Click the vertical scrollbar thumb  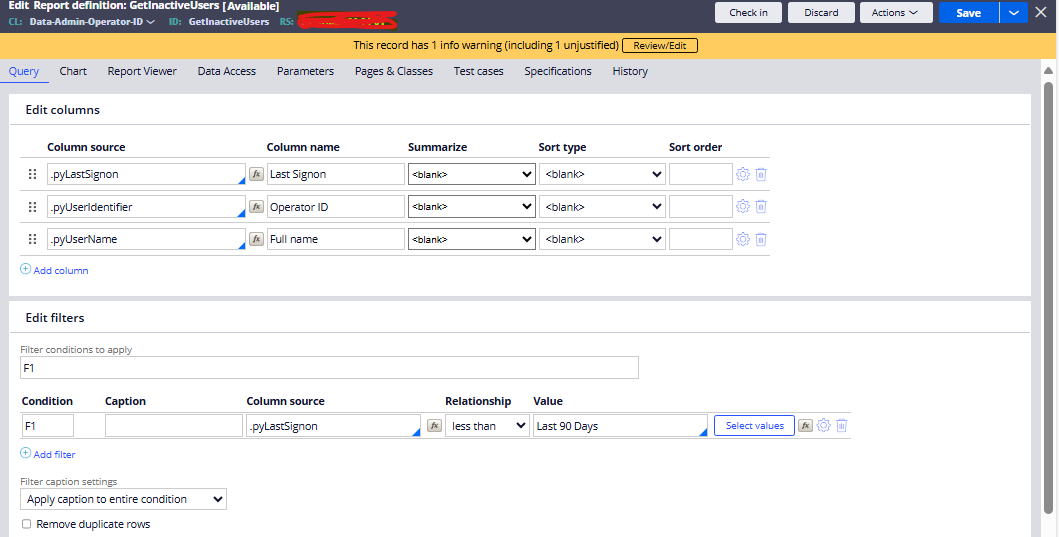coord(1048,297)
